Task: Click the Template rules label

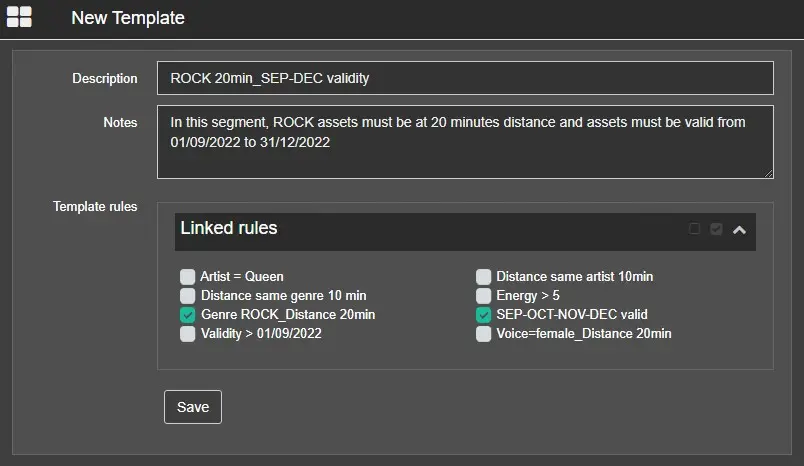Action: pos(95,207)
